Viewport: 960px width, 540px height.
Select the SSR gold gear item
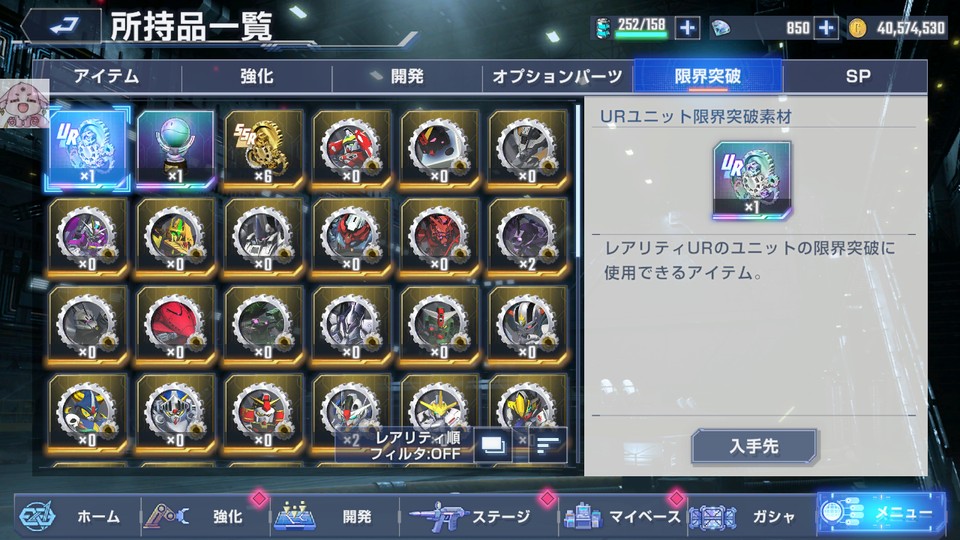tap(264, 149)
